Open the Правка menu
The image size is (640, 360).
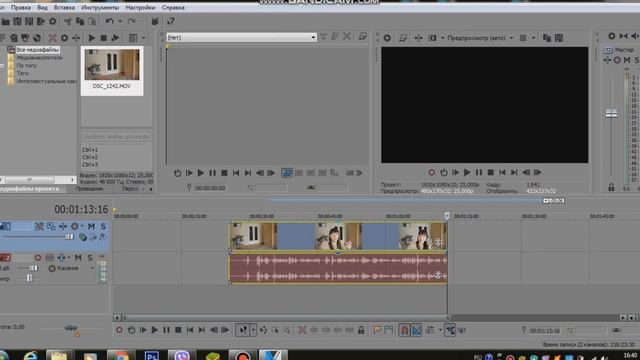(20, 7)
